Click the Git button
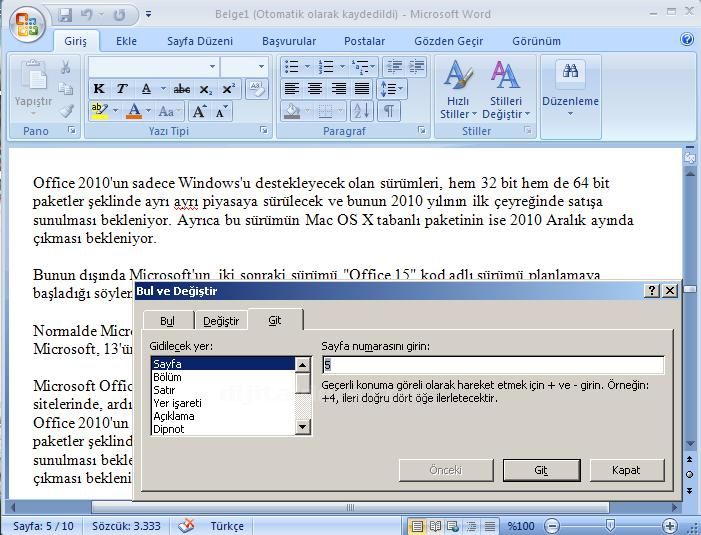The height and width of the screenshot is (535, 701). tap(541, 470)
